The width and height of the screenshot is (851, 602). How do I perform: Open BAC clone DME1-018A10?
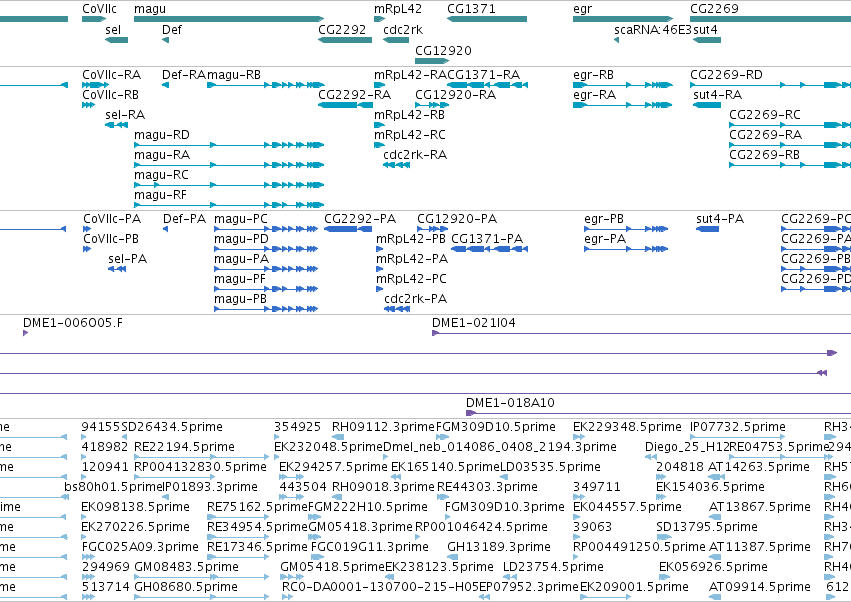[510, 403]
